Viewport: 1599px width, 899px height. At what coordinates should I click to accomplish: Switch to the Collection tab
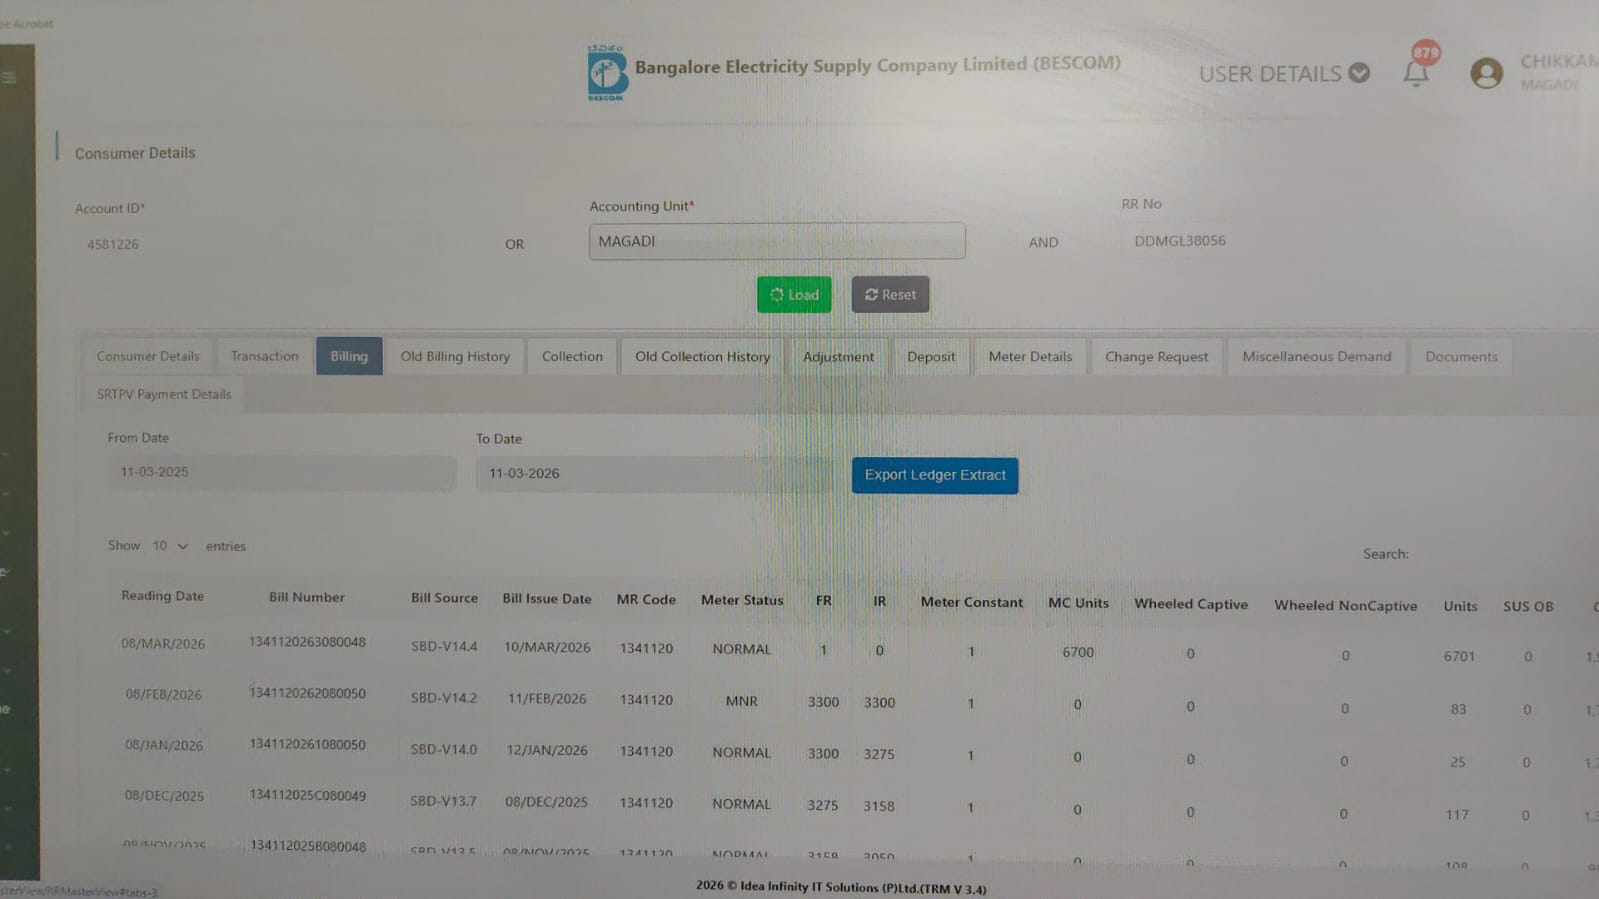click(x=572, y=356)
